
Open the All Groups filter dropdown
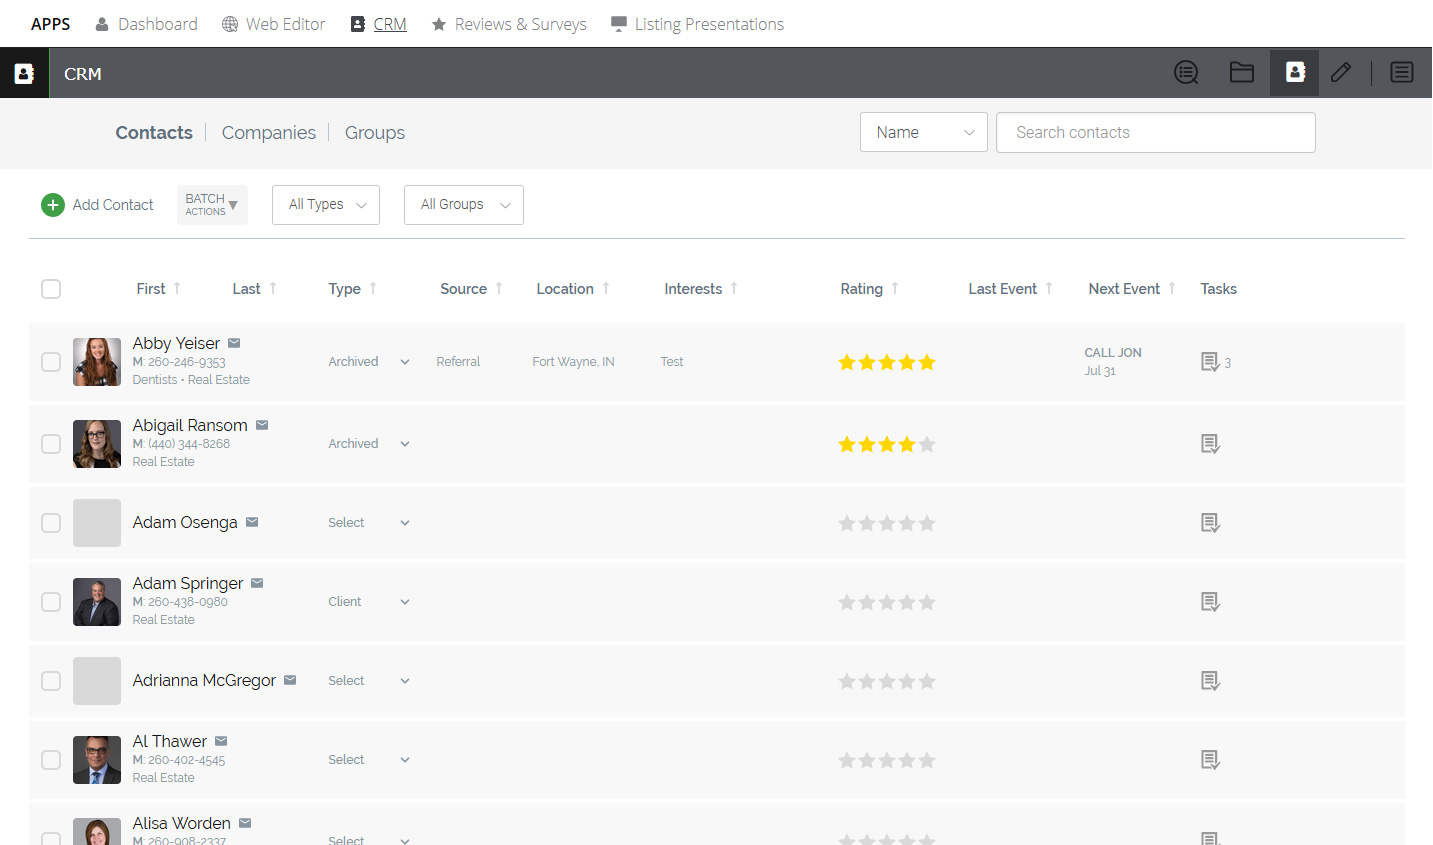pos(464,205)
